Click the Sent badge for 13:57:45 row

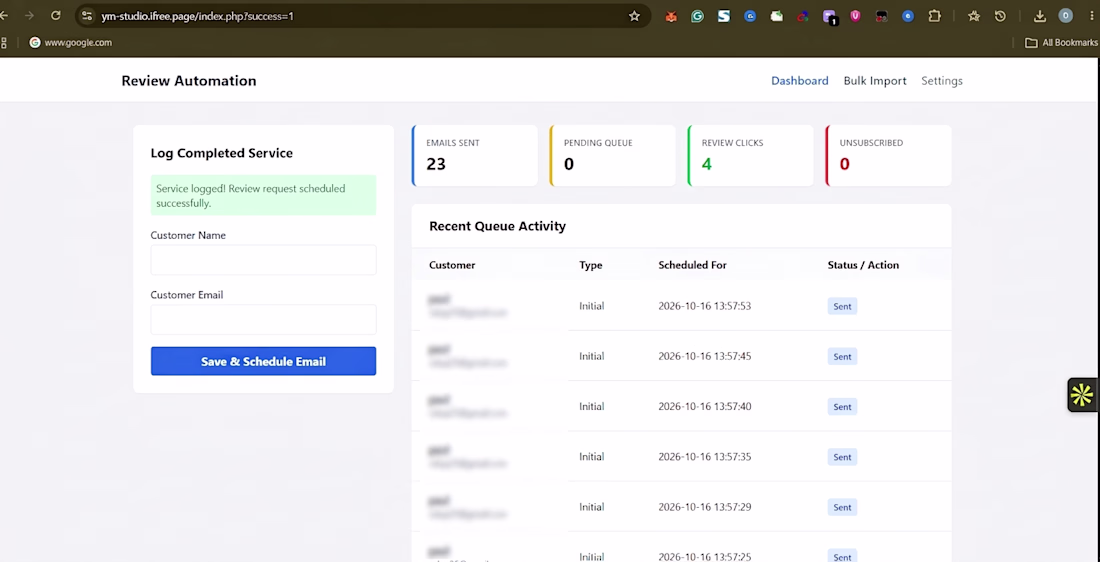pyautogui.click(x=842, y=356)
